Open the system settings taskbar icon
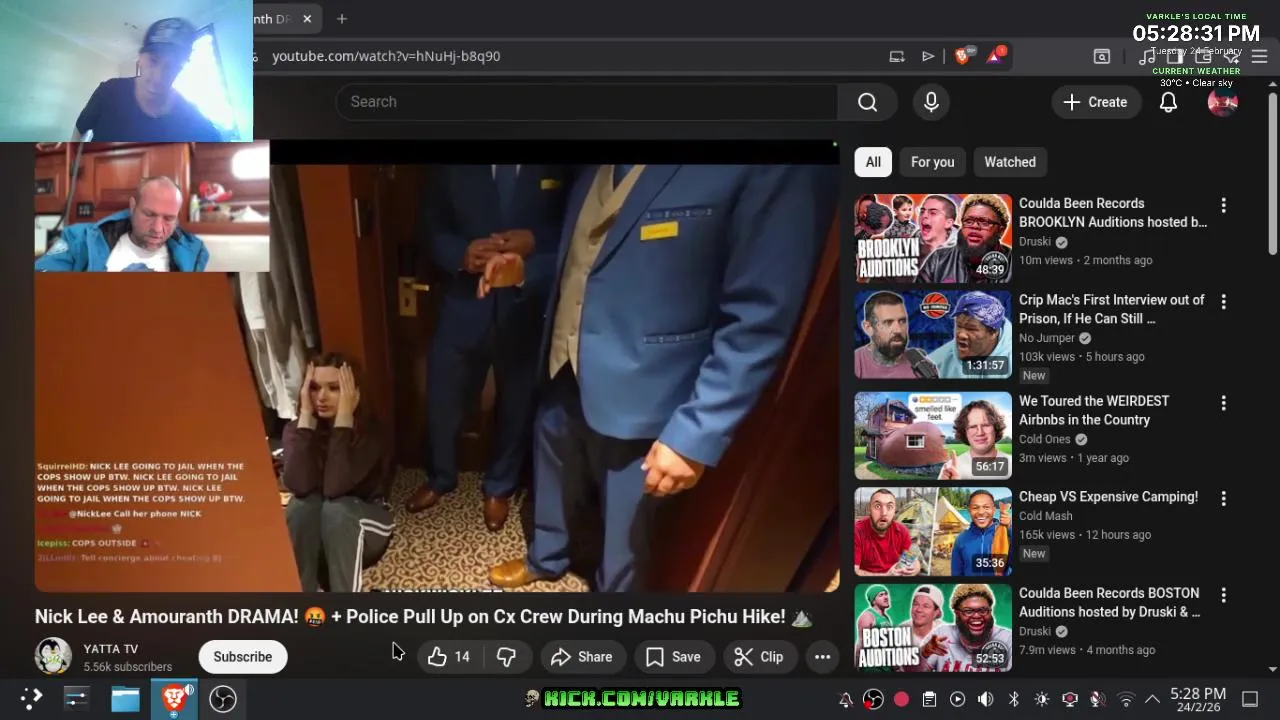Screen dimensions: 1280x720 click(x=77, y=698)
